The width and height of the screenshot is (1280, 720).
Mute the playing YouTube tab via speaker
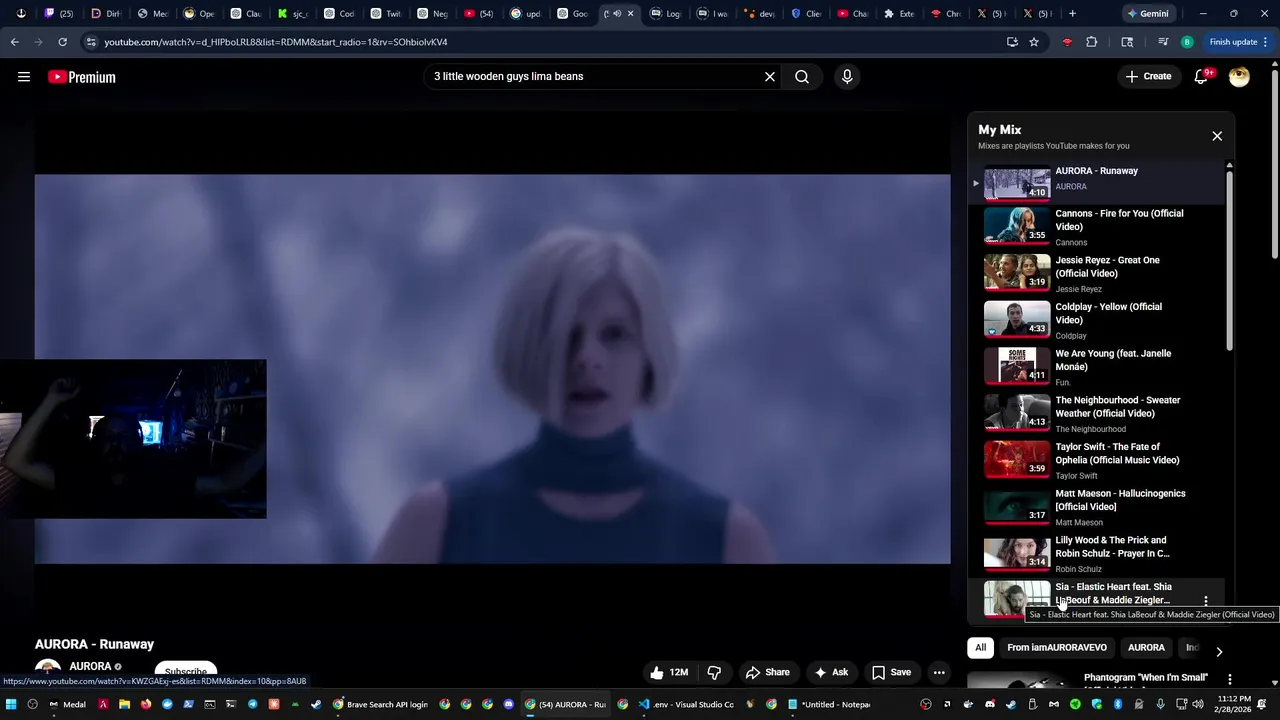(616, 14)
